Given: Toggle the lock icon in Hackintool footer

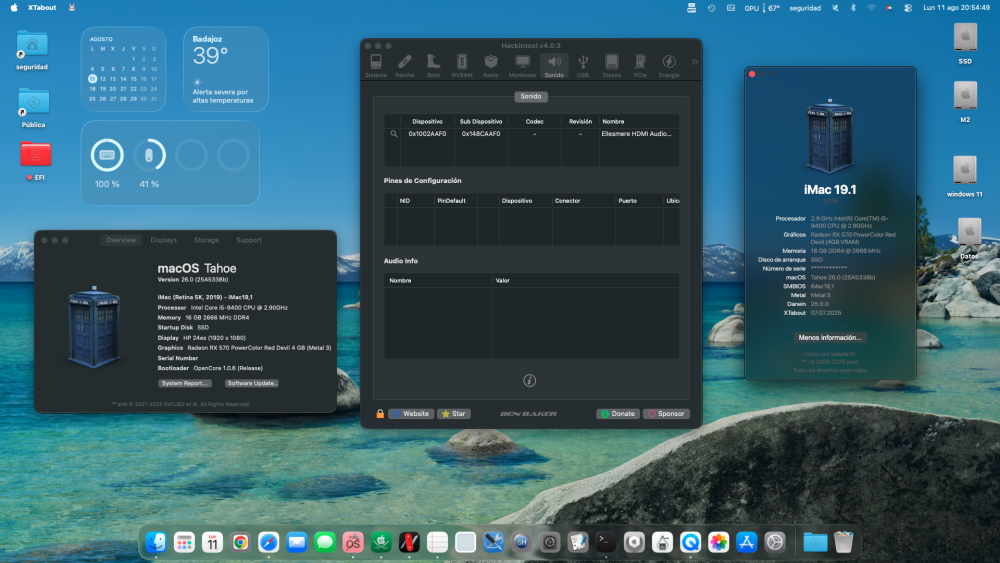Looking at the screenshot, I should [x=380, y=414].
